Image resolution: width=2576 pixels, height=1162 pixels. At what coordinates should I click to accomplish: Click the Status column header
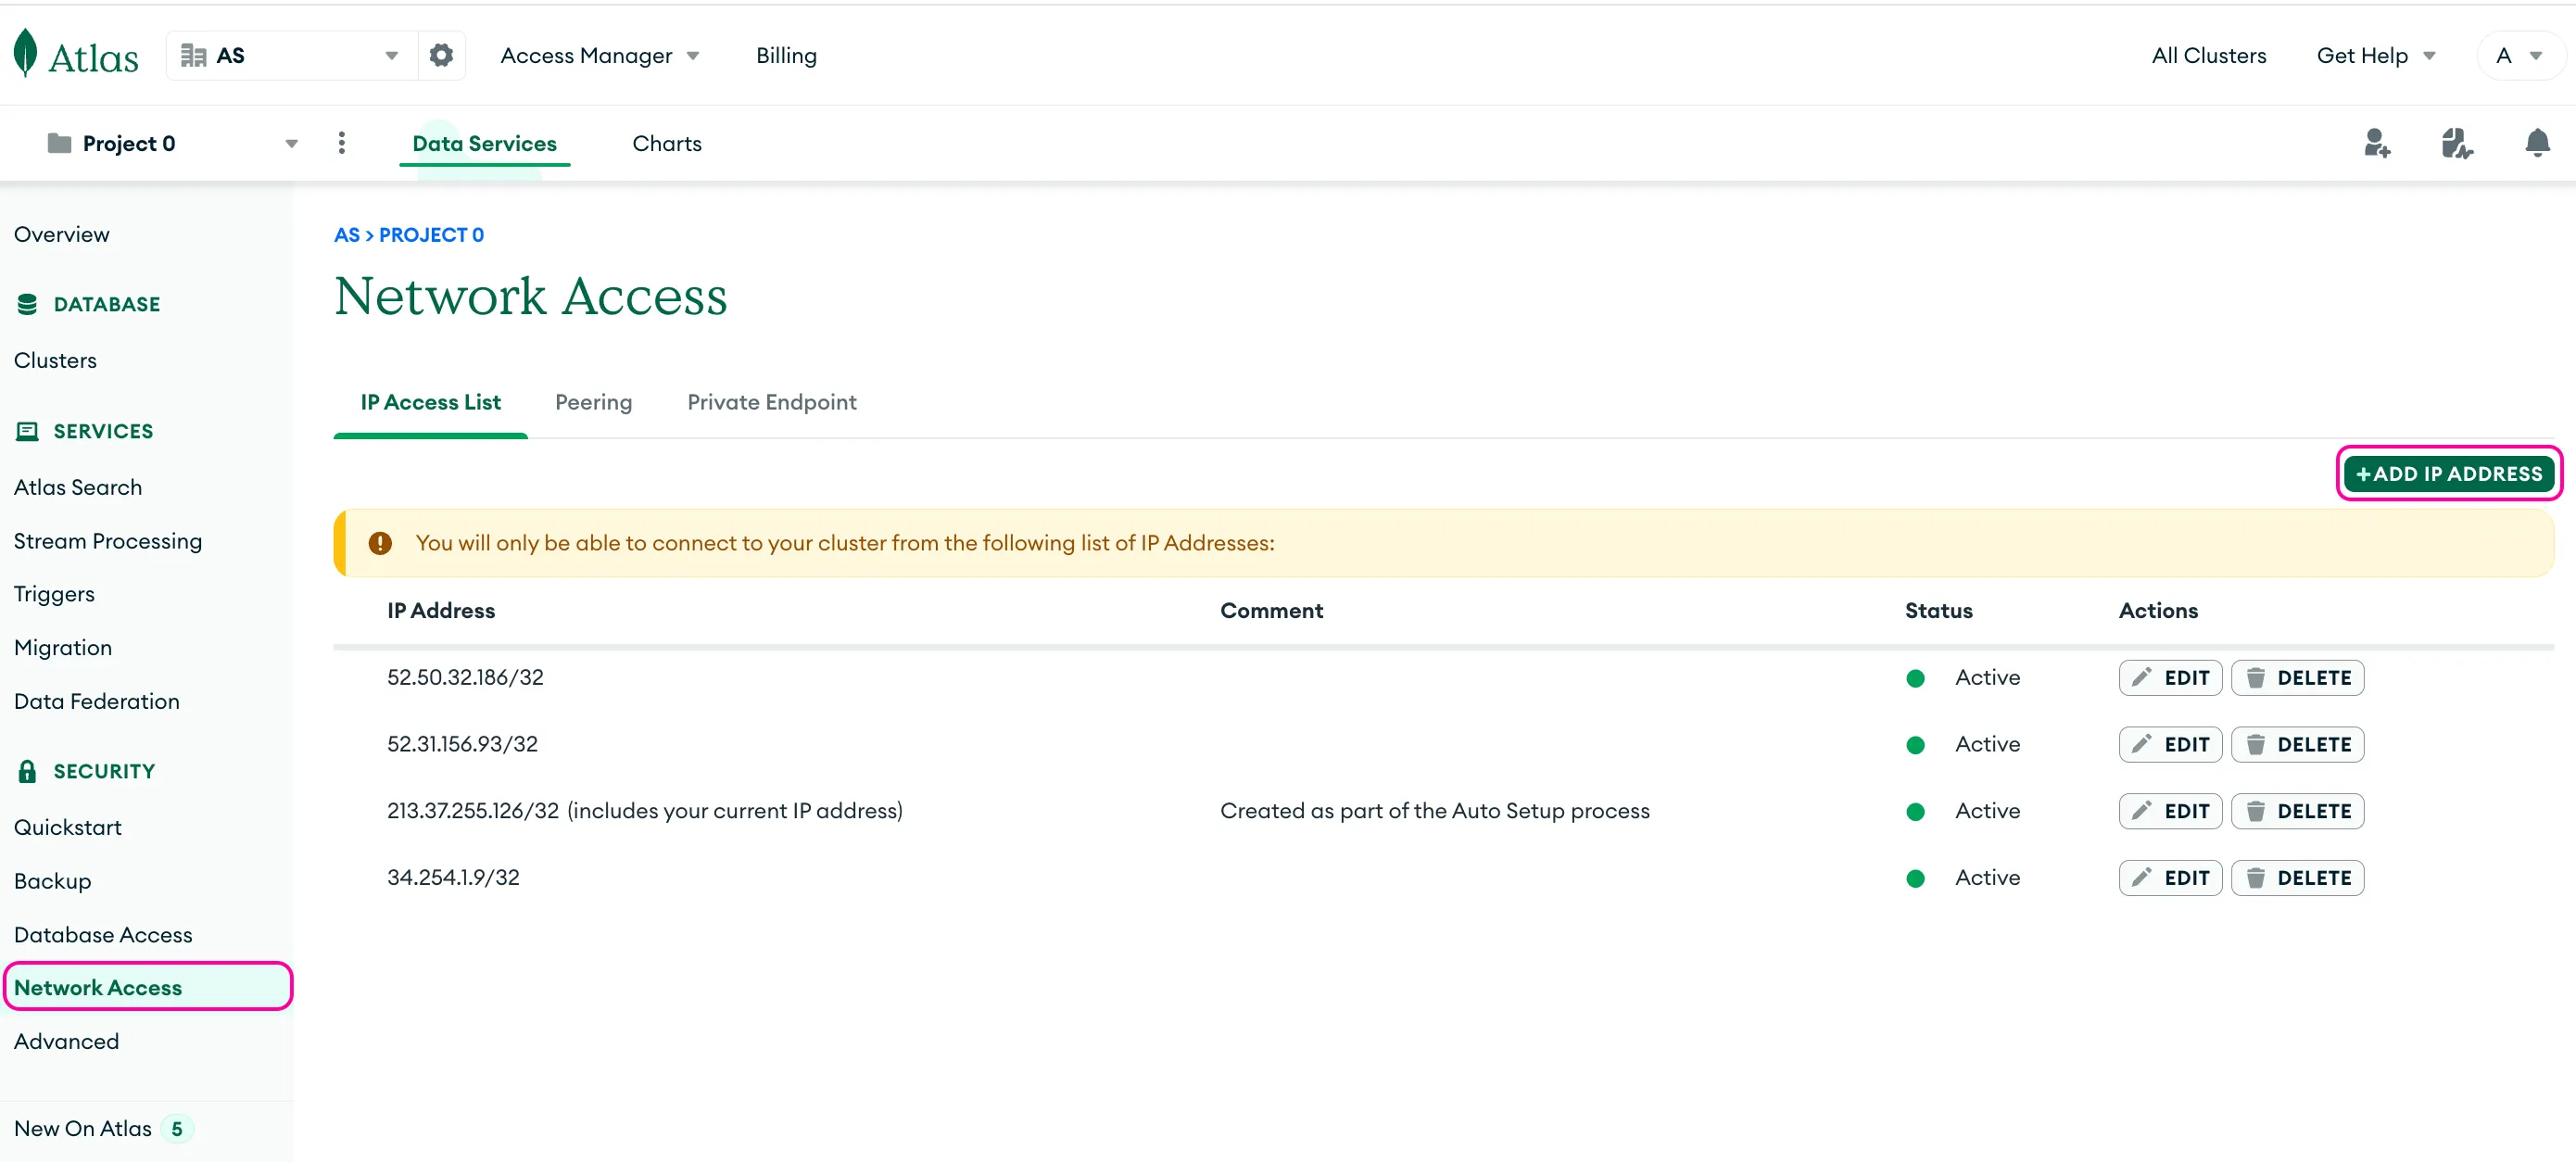[x=1938, y=611]
